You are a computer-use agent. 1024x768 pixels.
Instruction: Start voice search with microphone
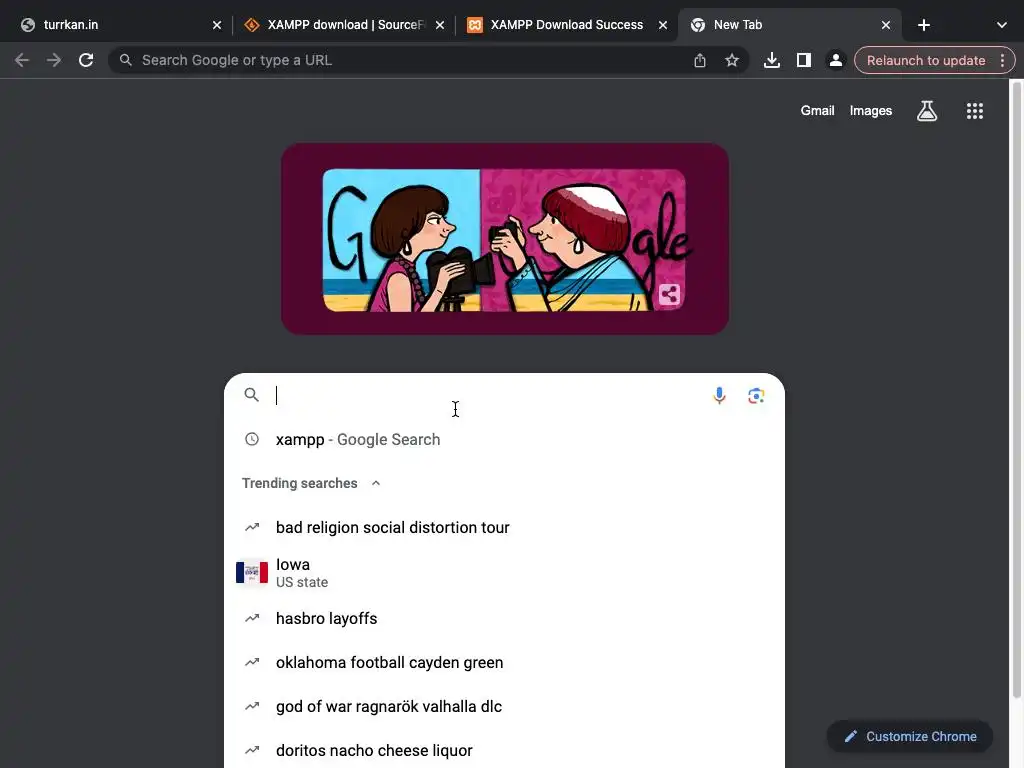(719, 396)
